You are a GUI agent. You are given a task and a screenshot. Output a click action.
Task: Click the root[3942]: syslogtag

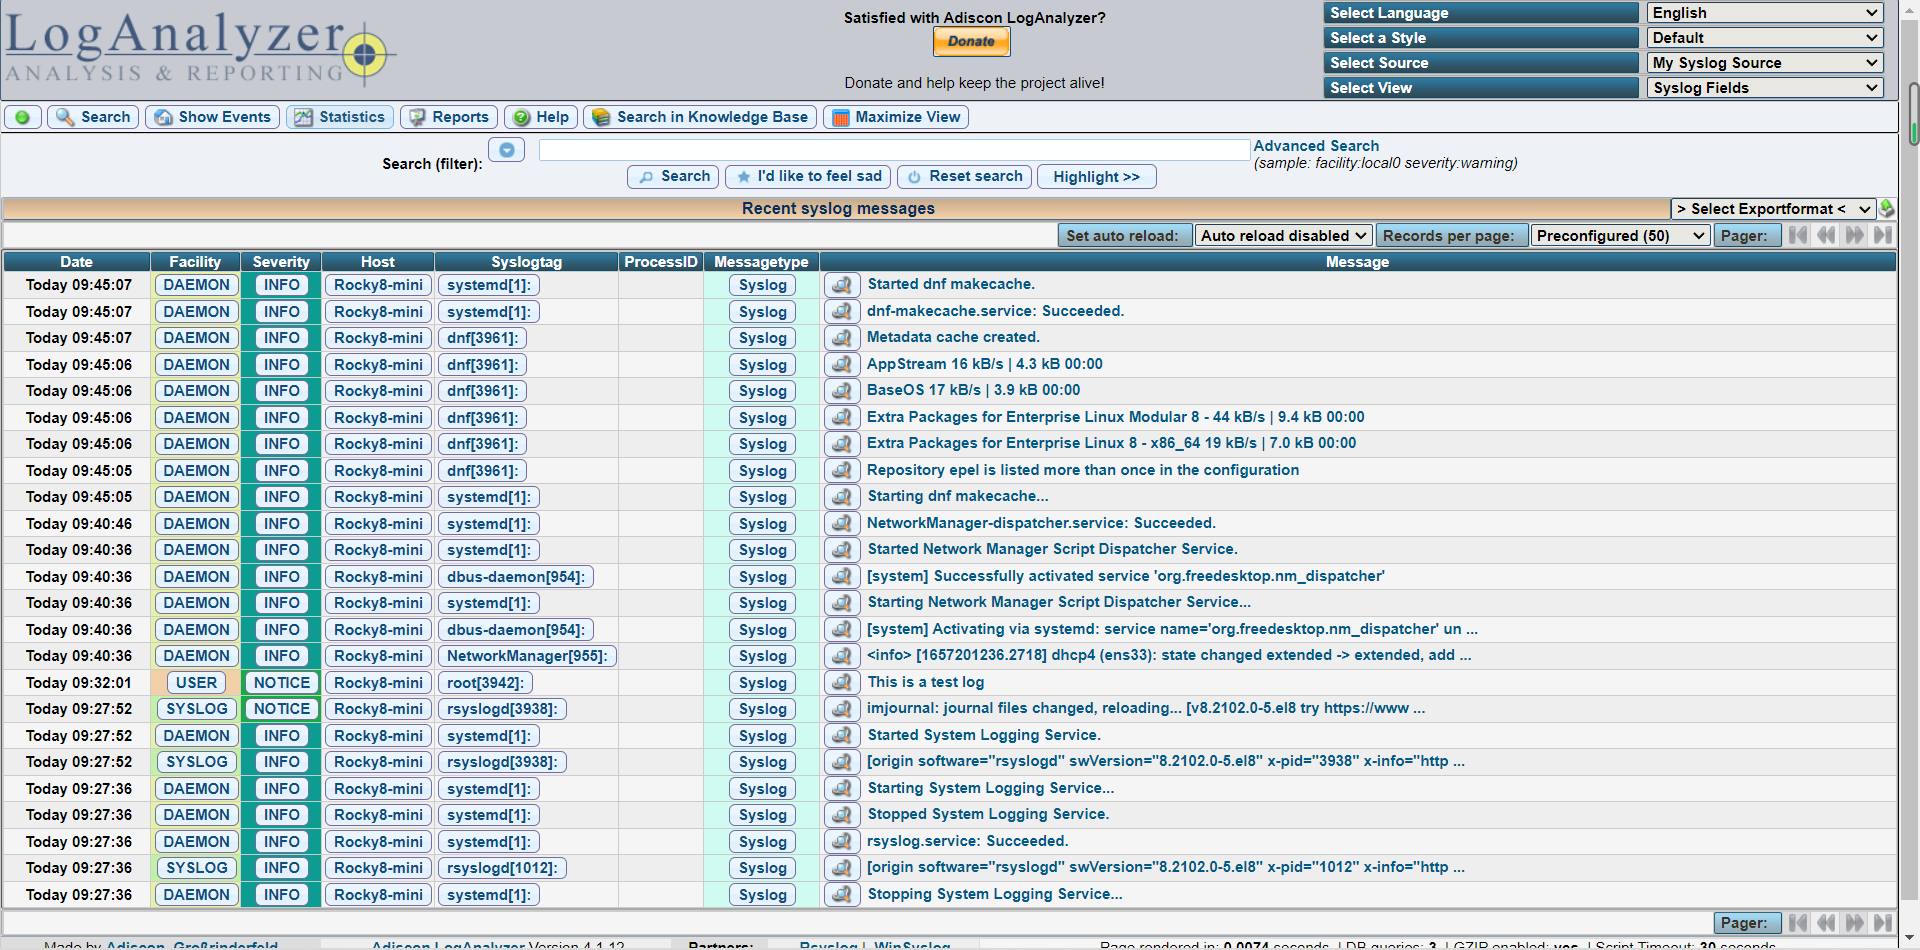(485, 683)
